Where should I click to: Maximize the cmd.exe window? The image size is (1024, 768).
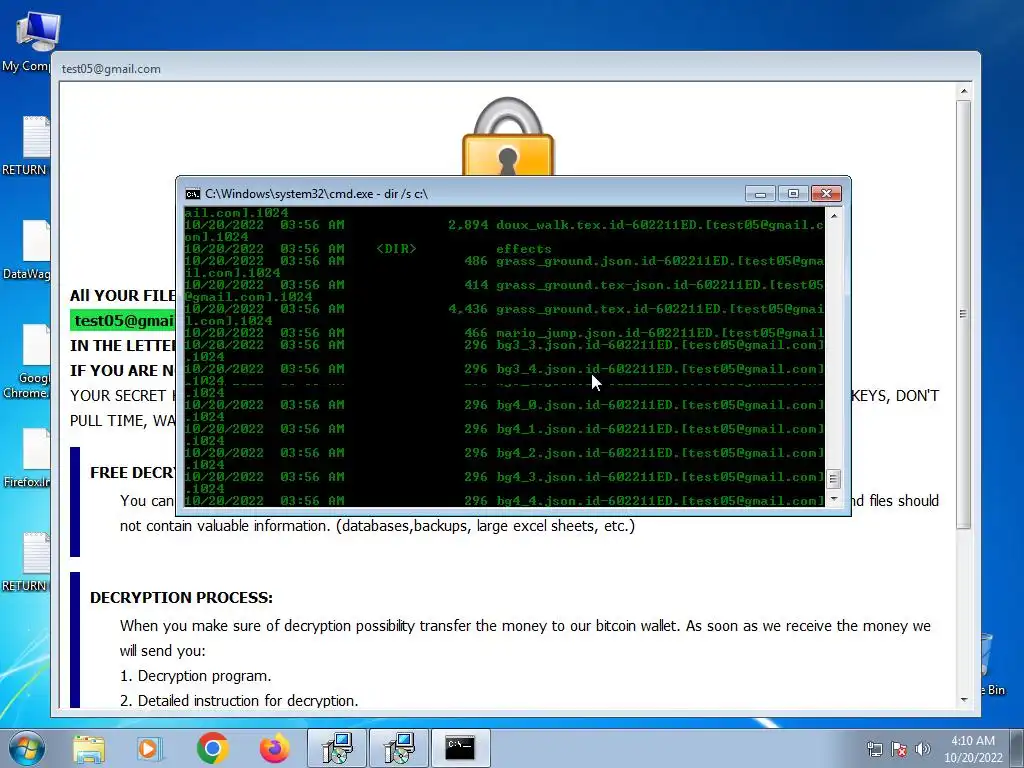click(x=793, y=194)
